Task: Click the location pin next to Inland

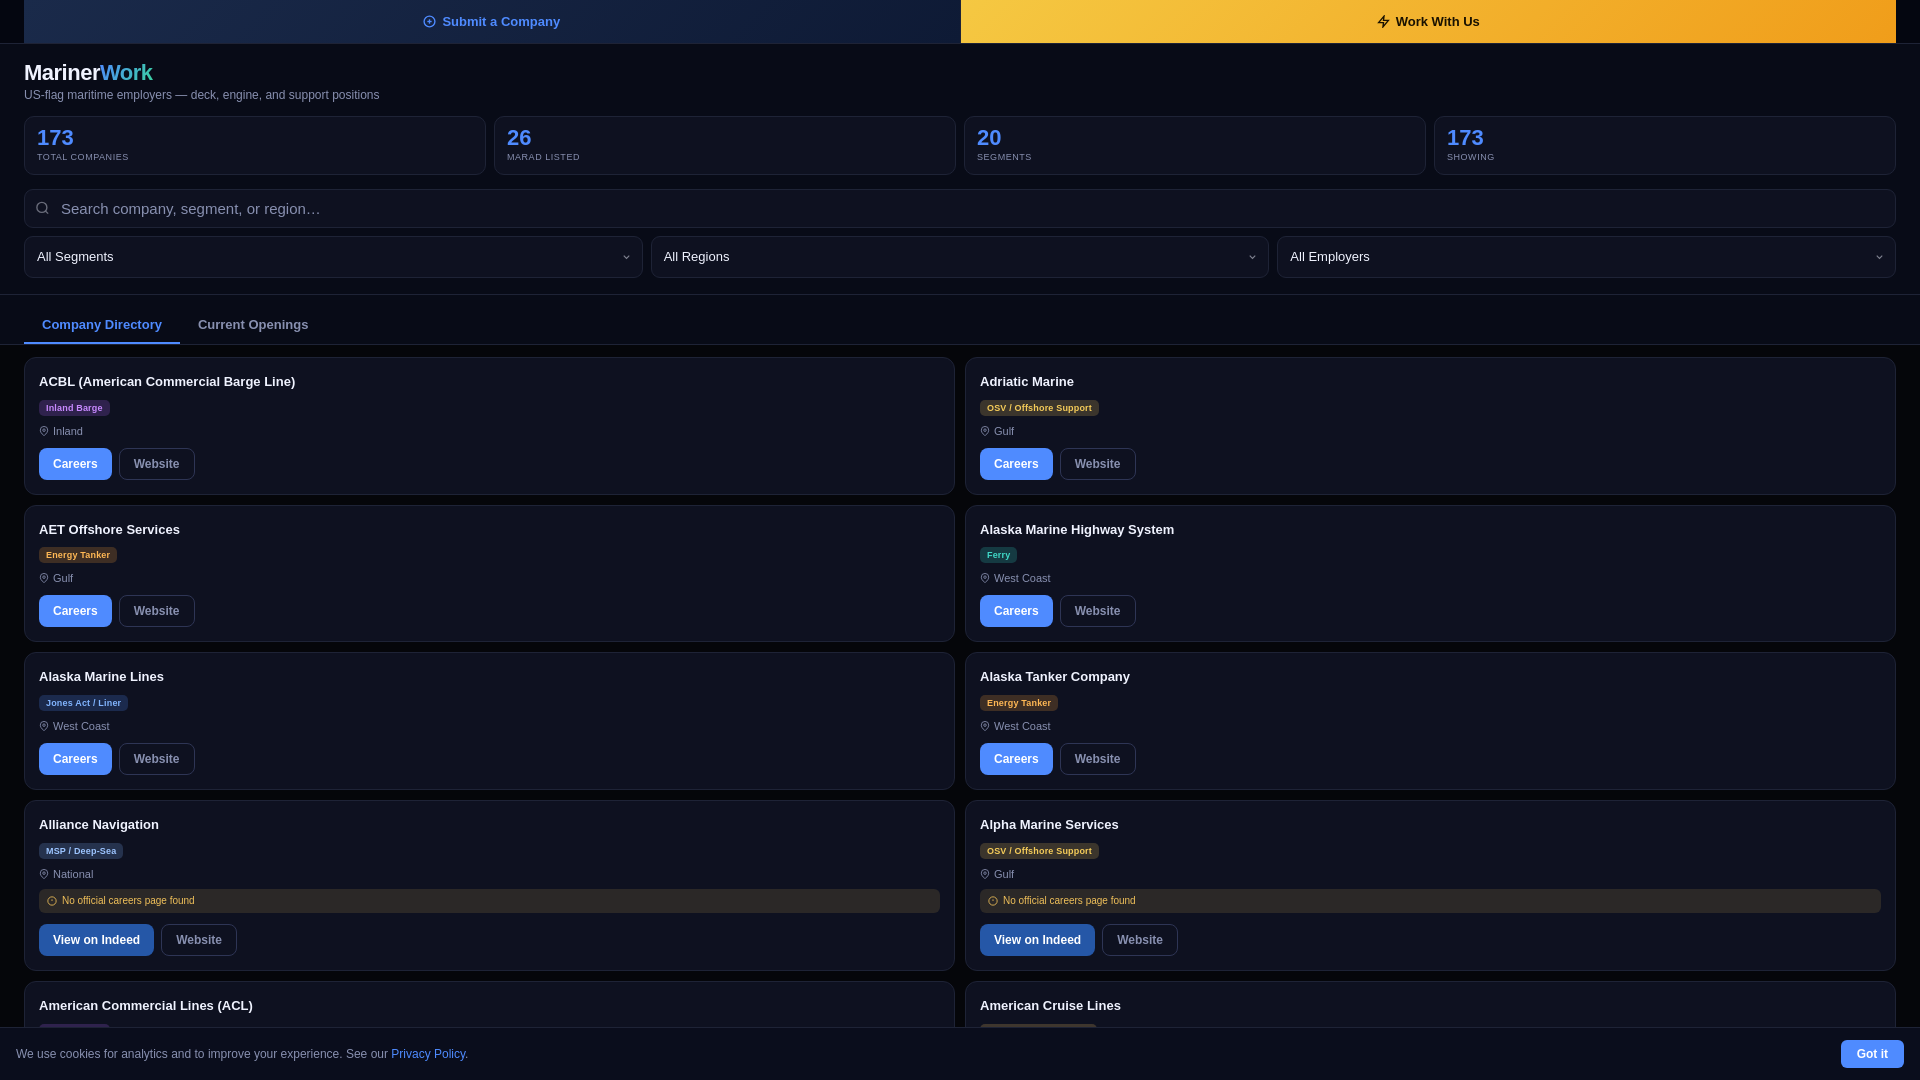Action: (x=44, y=431)
